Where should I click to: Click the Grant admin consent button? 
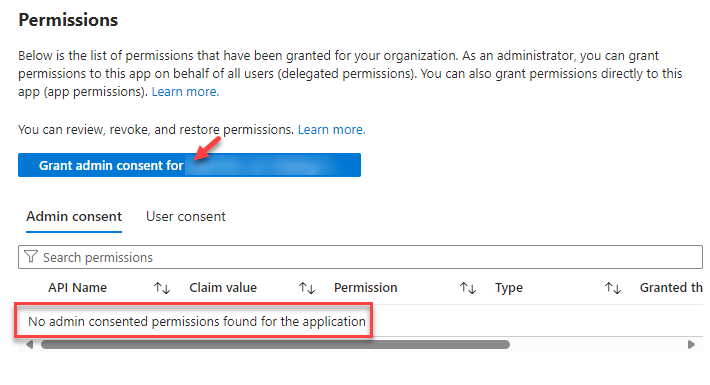[189, 165]
